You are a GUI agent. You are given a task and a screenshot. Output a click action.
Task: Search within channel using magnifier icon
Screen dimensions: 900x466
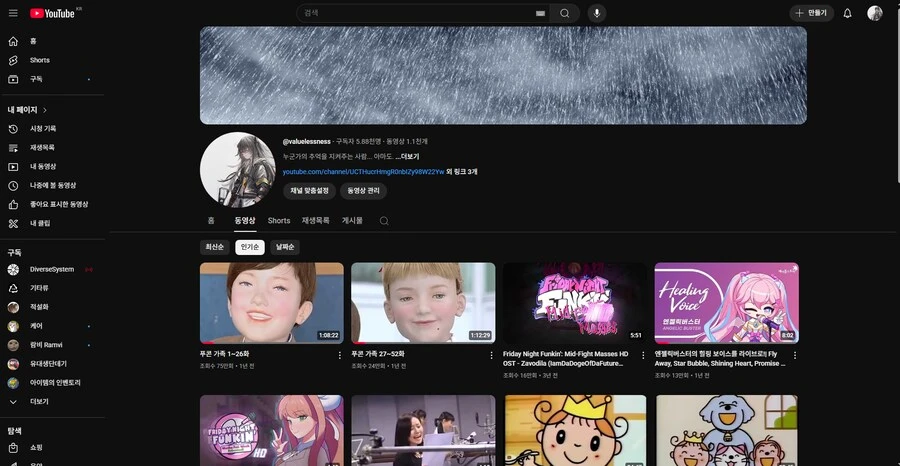coord(384,221)
